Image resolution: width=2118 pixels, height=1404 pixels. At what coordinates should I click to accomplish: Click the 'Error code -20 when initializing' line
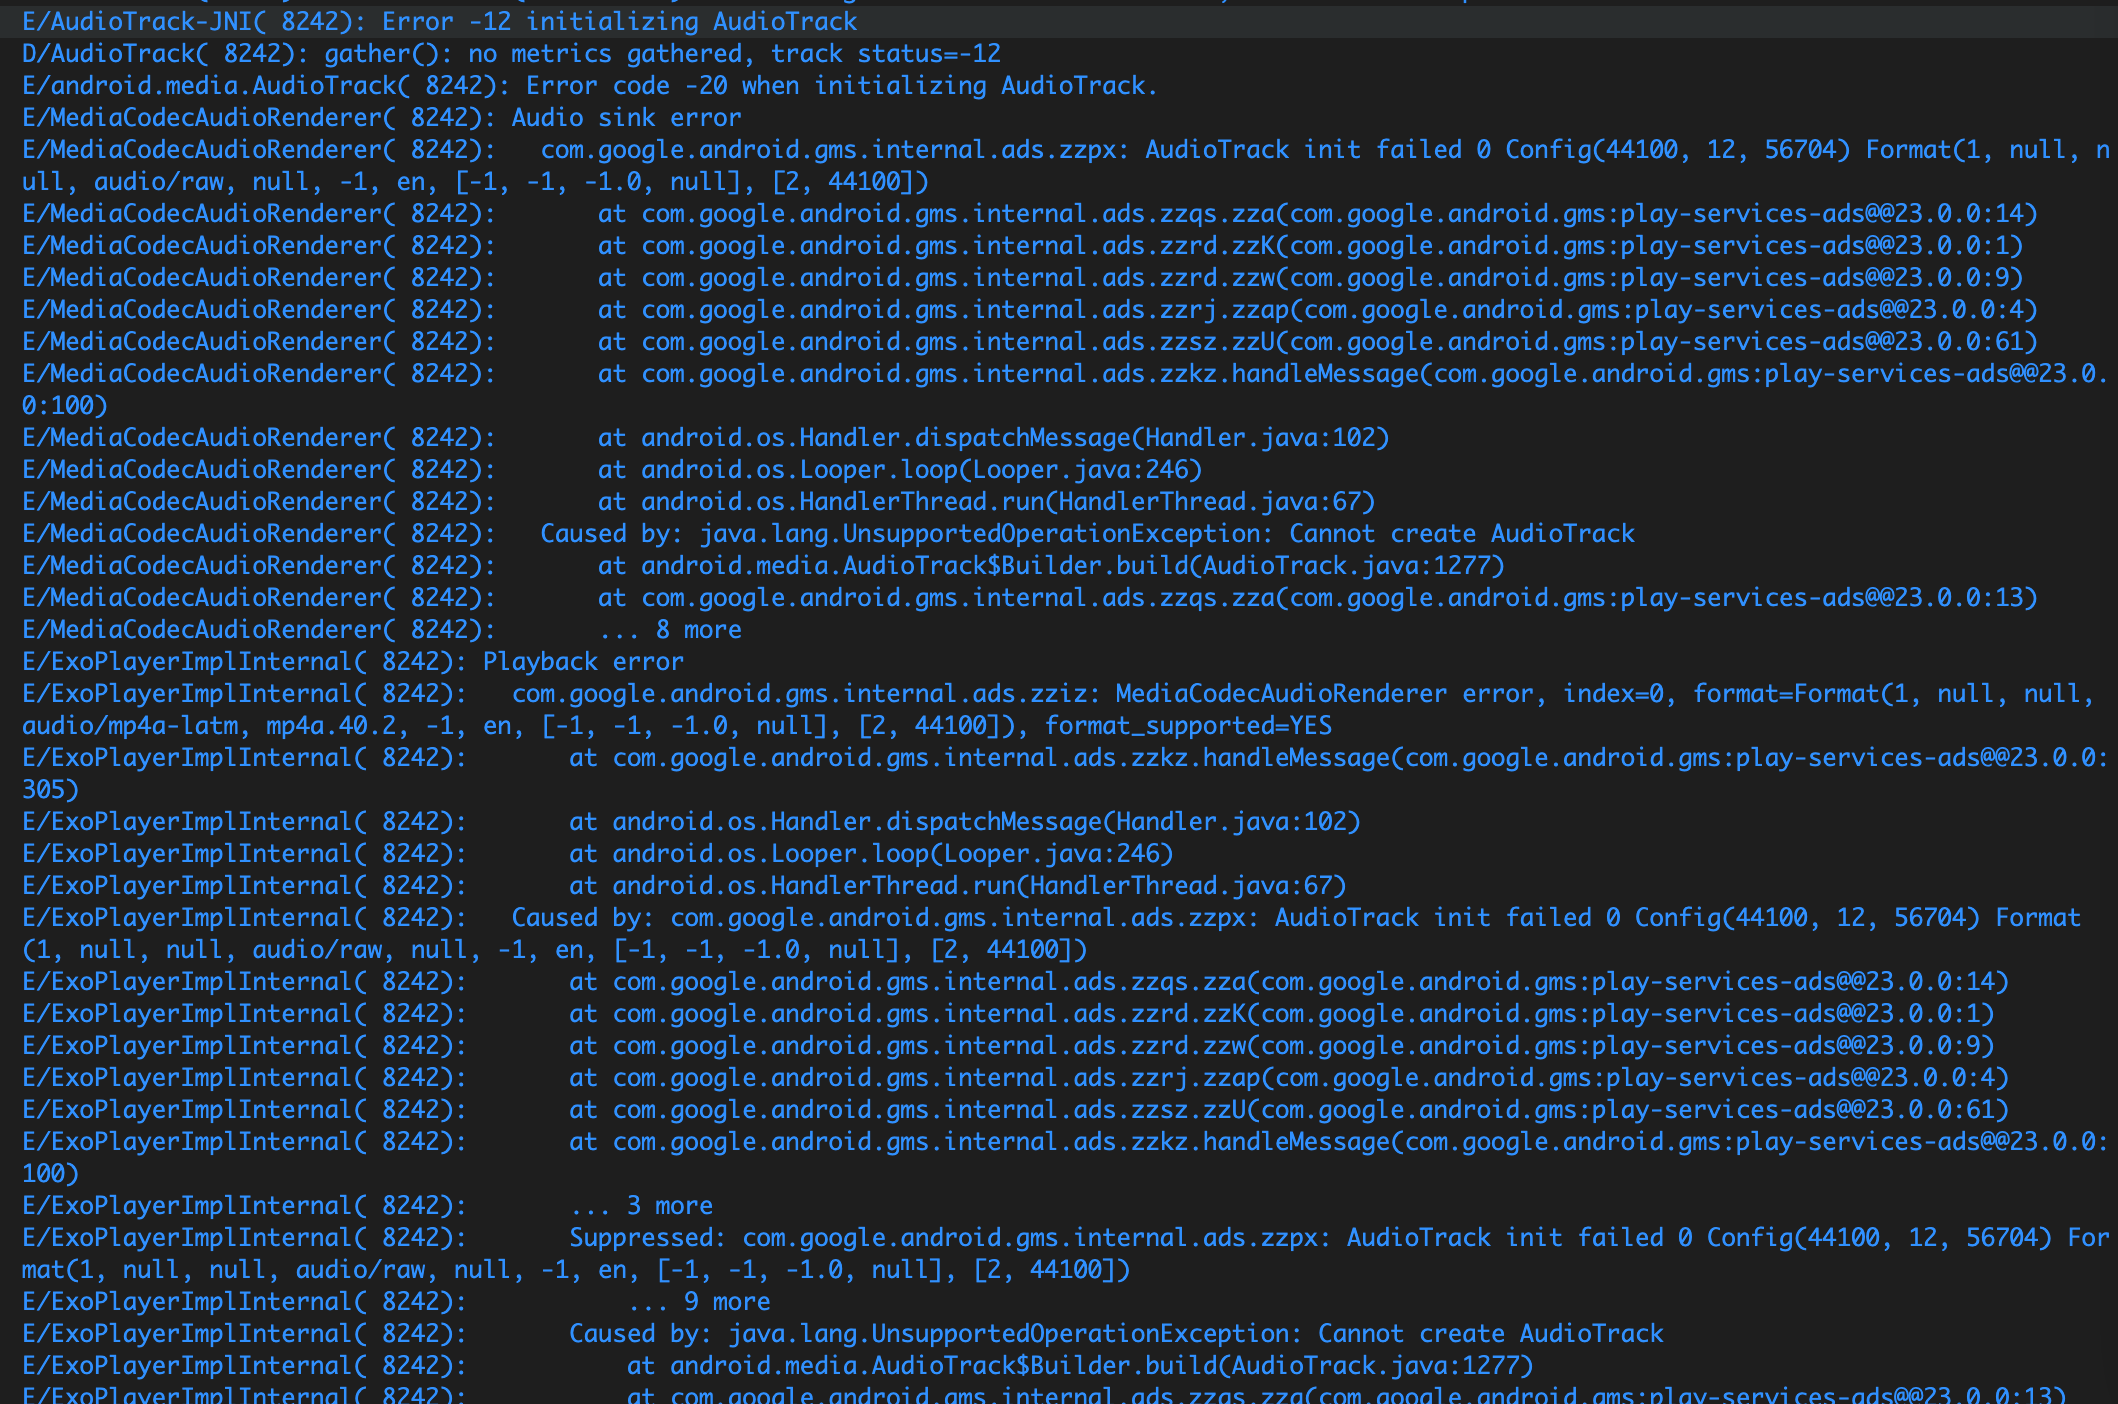755,86
